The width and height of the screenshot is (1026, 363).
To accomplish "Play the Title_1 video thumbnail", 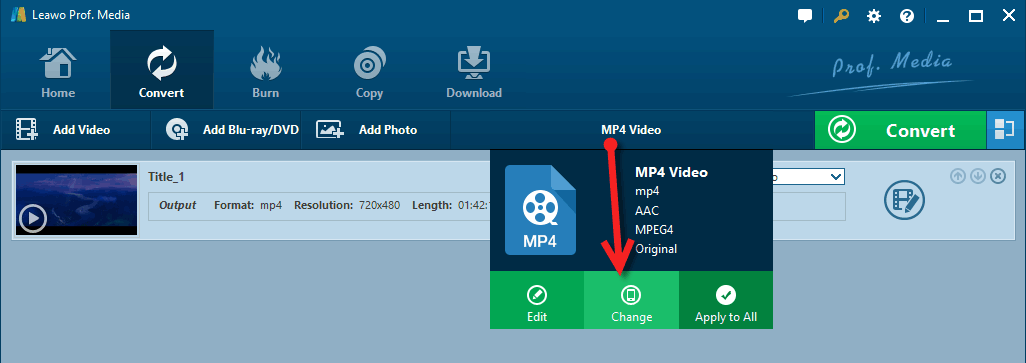I will 33,219.
